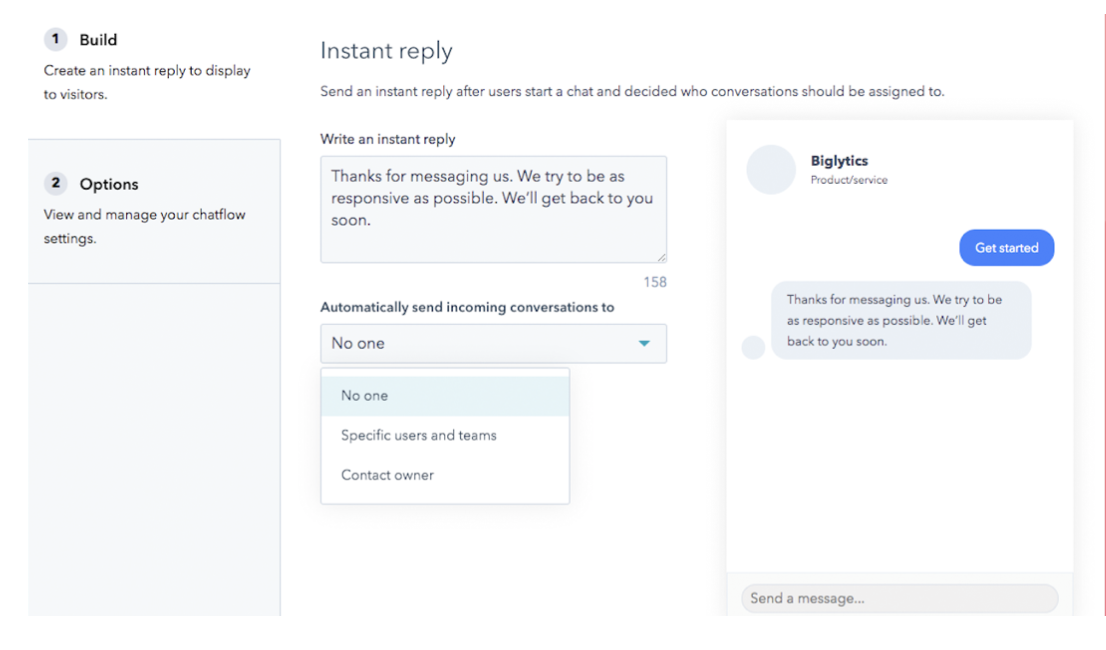Open the conversation assignment dropdown
Viewport: 1106px width, 650px height.
pyautogui.click(x=493, y=343)
